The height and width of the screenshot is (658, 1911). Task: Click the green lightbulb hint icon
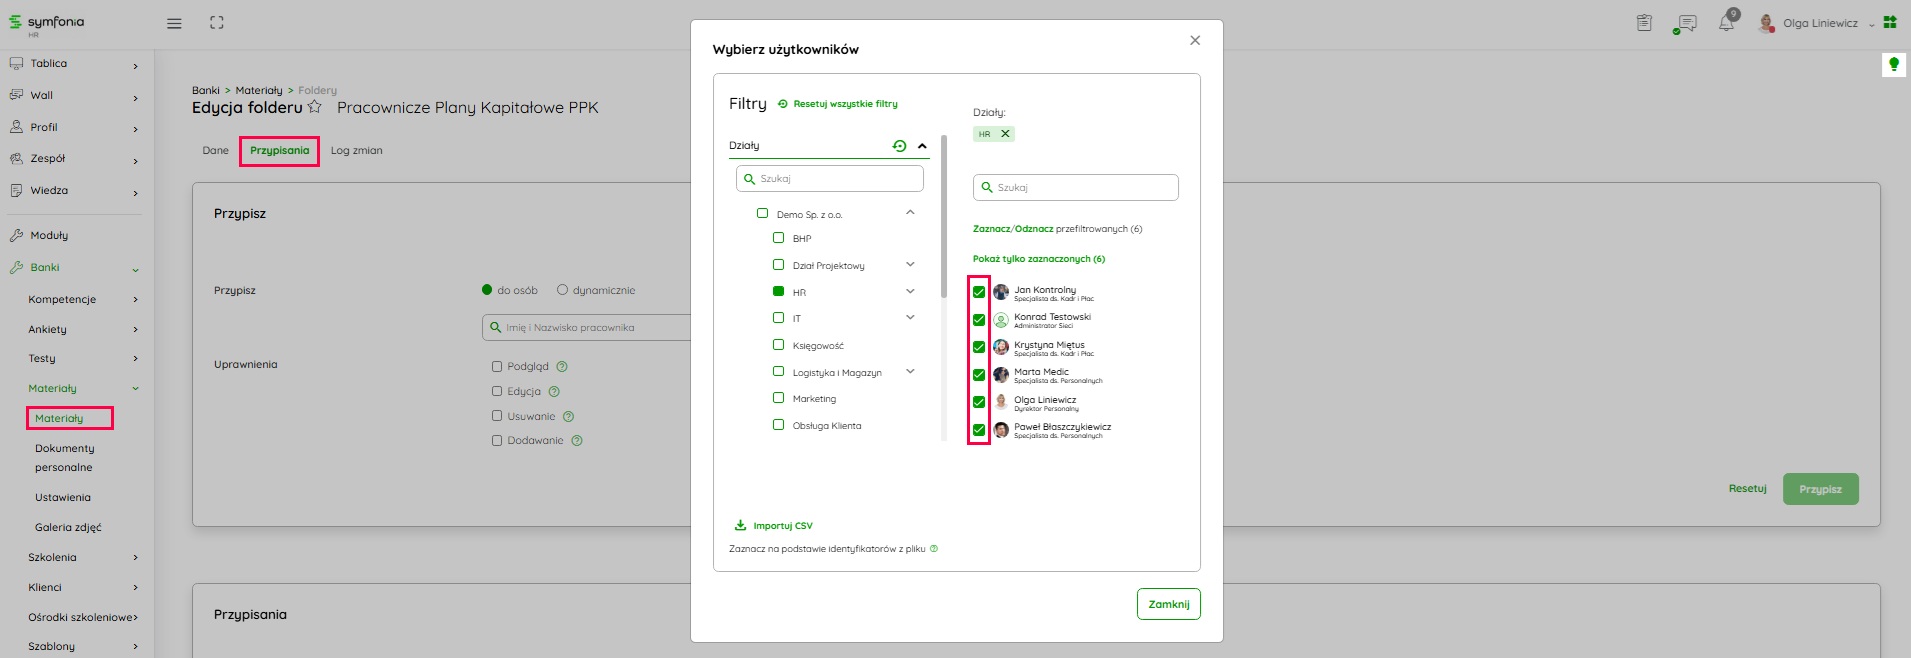click(1893, 65)
